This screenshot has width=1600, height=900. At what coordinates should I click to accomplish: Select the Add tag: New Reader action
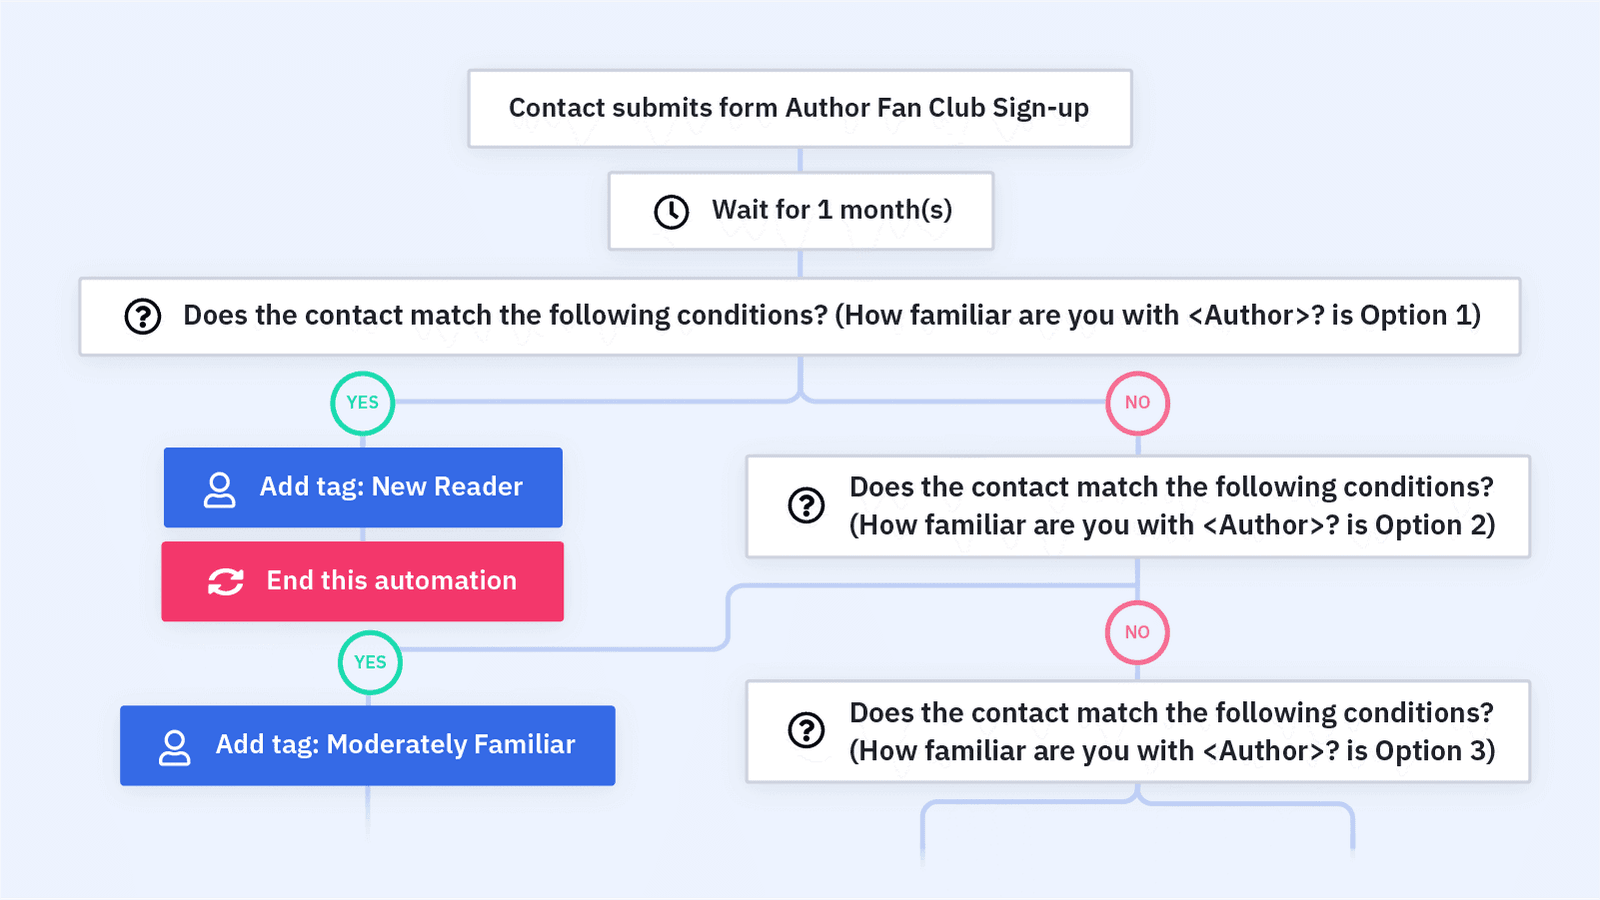[391, 487]
